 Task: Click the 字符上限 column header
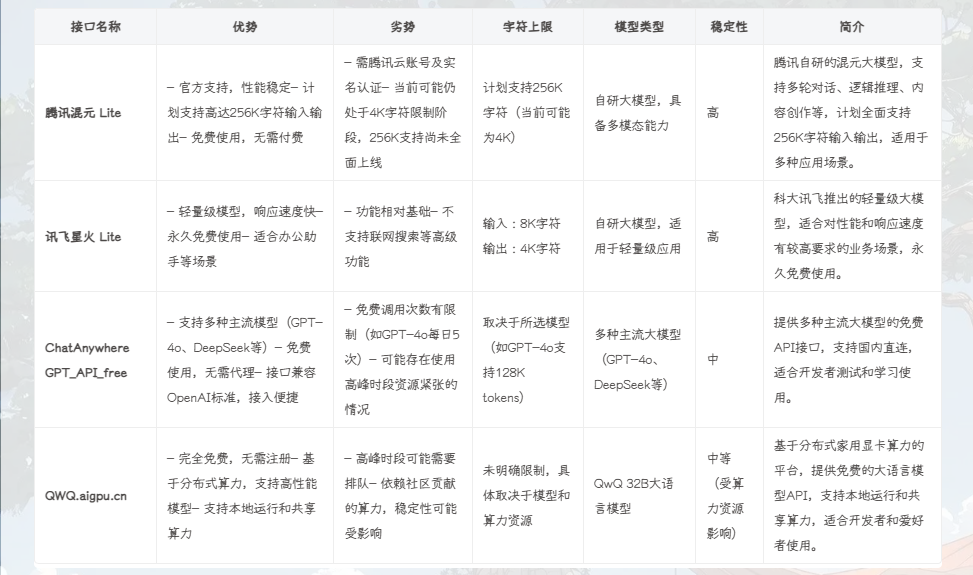click(526, 27)
